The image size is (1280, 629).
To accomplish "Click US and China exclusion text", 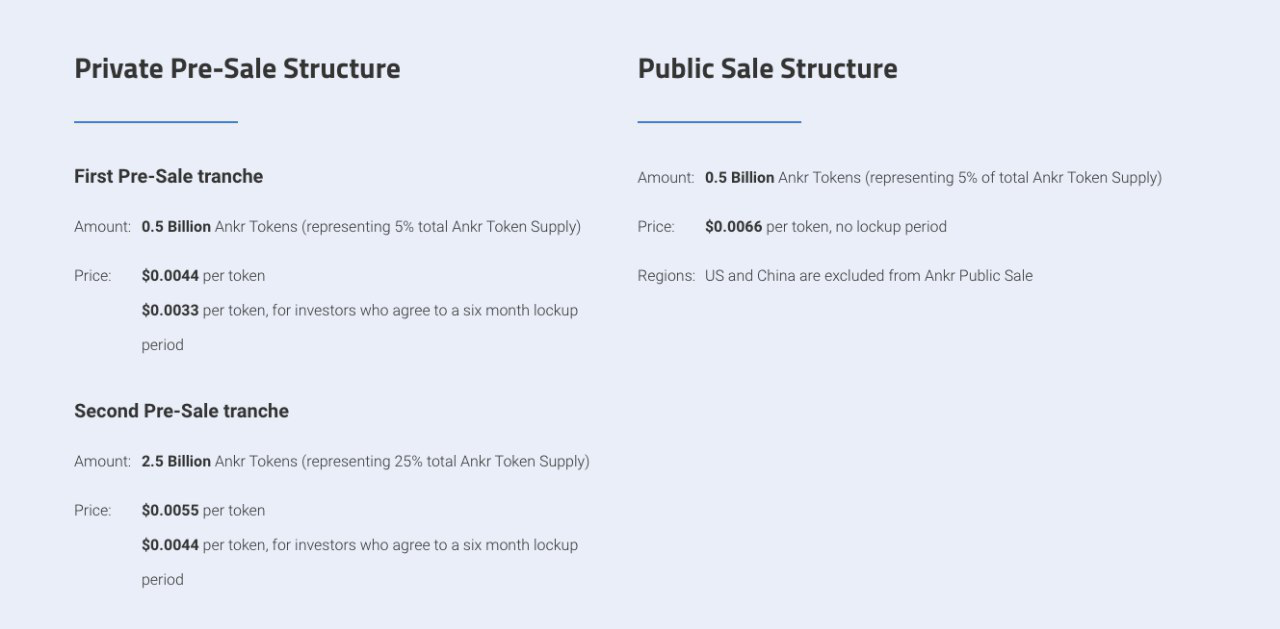I will [869, 276].
